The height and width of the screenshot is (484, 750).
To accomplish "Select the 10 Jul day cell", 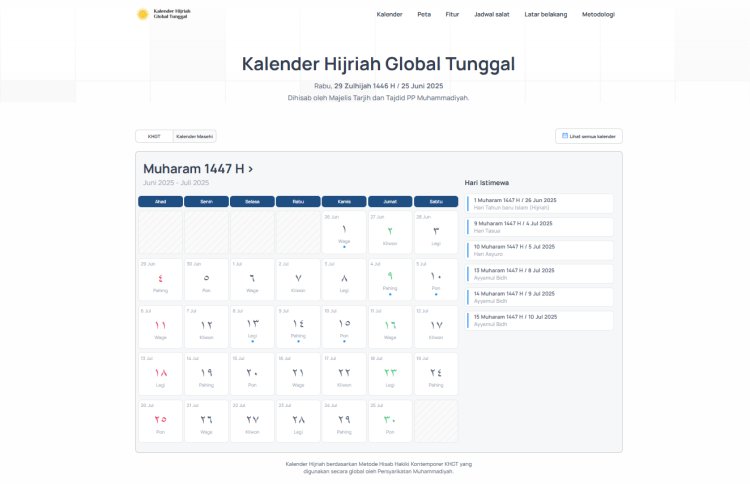I will point(344,327).
